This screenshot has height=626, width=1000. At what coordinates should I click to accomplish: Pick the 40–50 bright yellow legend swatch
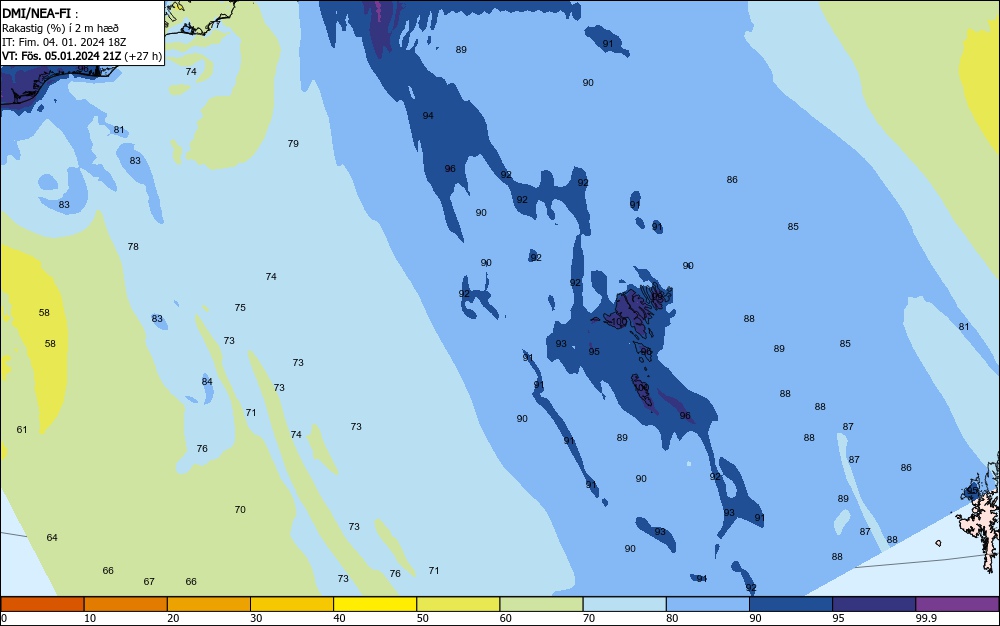click(375, 604)
